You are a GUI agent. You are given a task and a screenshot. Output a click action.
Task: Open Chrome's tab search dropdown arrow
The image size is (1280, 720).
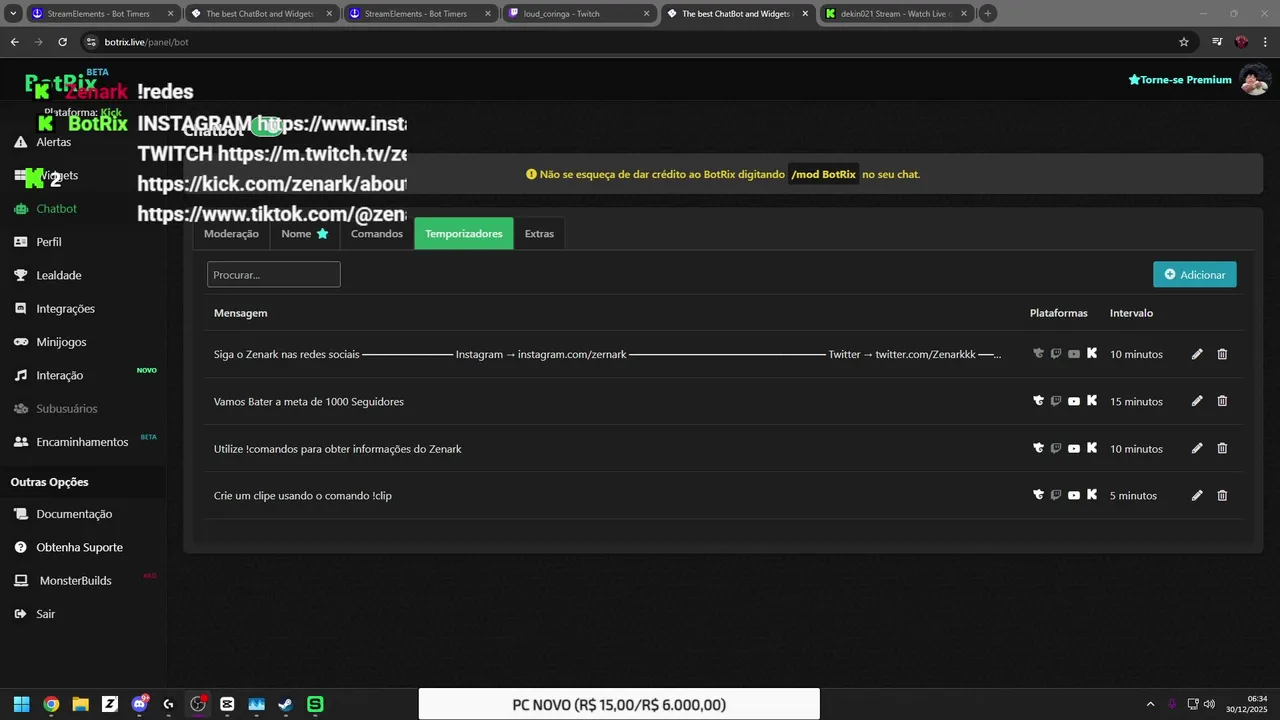click(x=12, y=13)
